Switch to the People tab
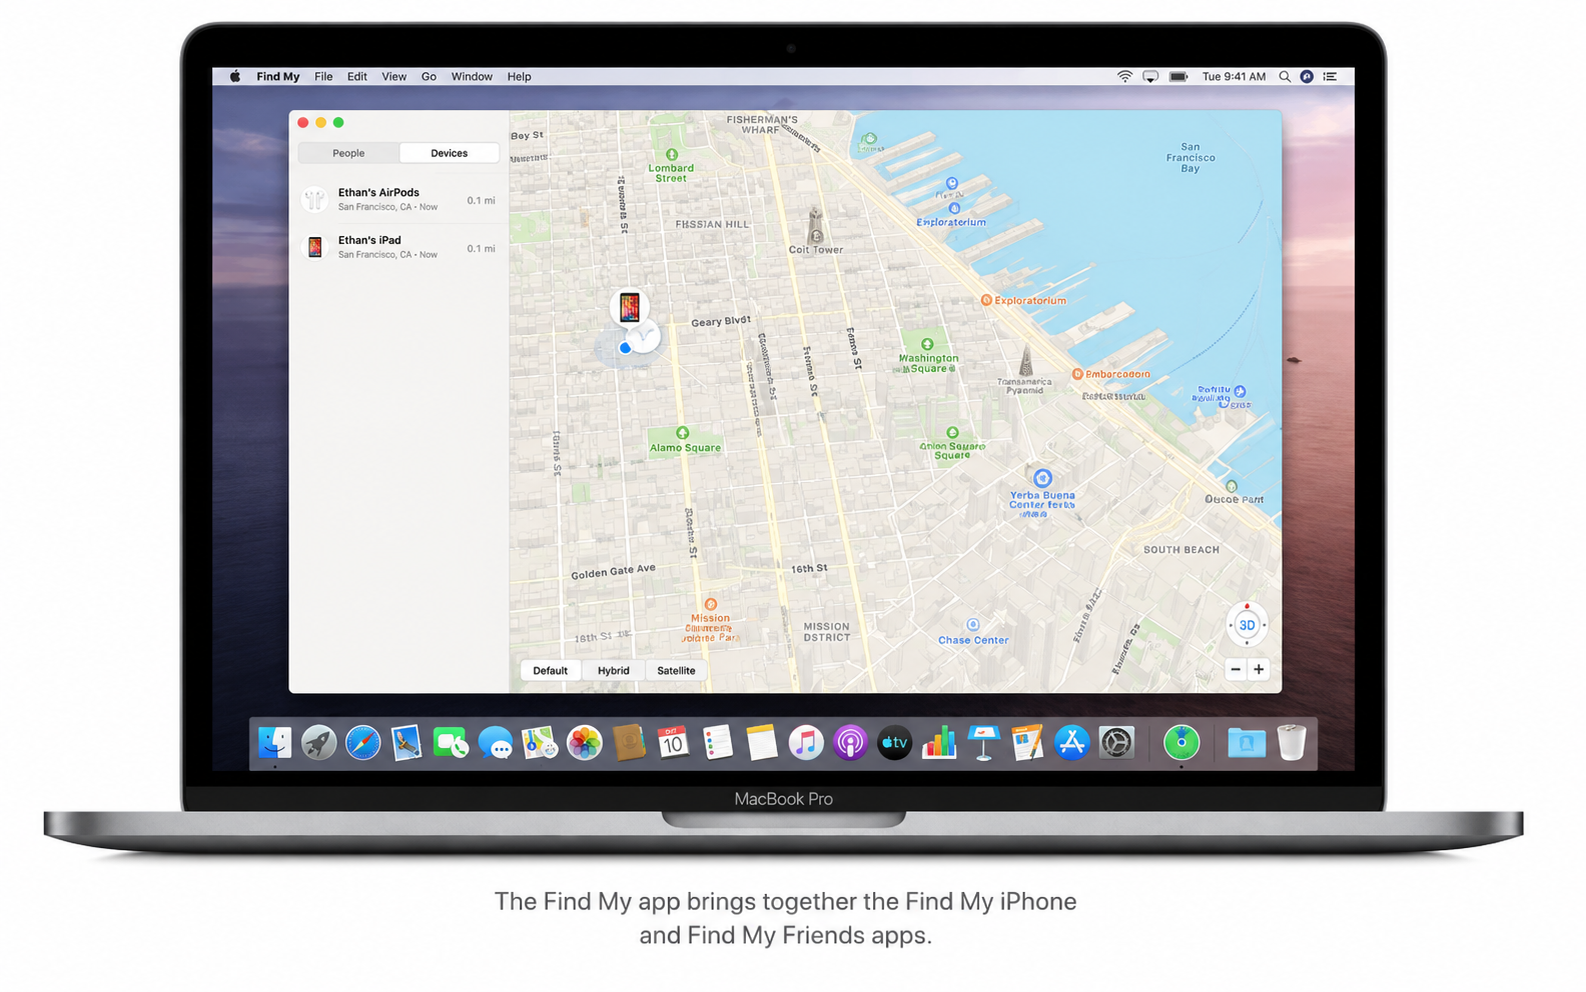The width and height of the screenshot is (1586, 992). tap(349, 153)
